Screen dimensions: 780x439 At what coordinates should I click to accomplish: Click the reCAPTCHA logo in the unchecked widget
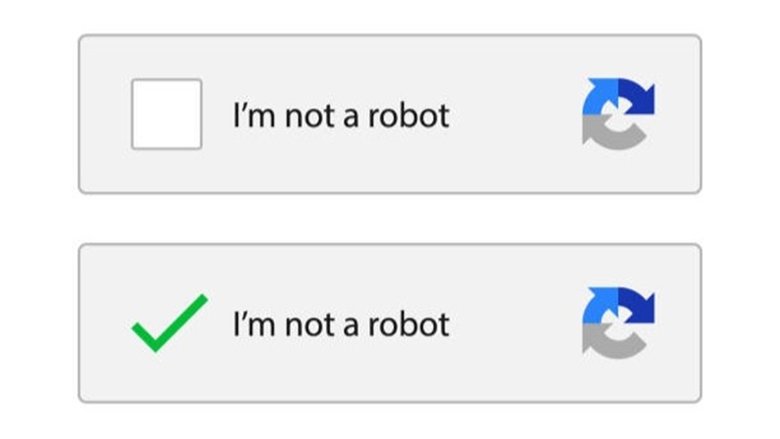[618, 114]
